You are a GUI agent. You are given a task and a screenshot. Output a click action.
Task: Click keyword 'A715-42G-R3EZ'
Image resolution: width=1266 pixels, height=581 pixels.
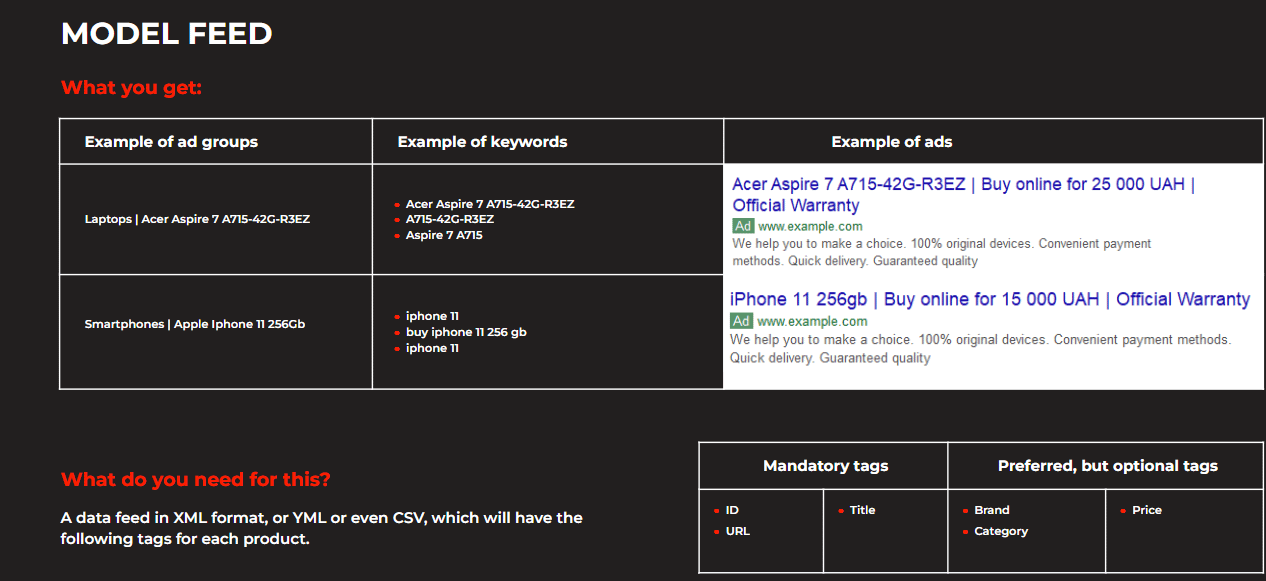coord(450,219)
